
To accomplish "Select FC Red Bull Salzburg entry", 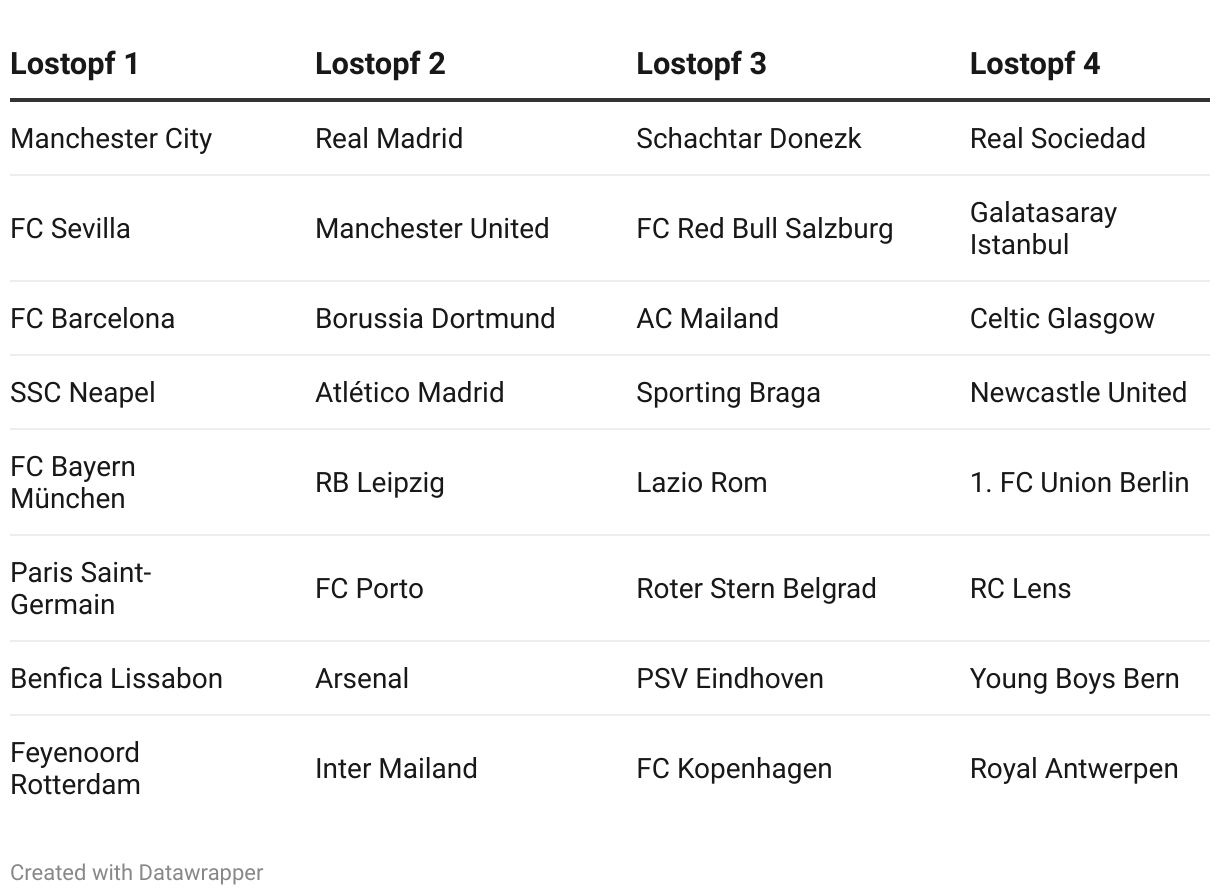I will [764, 229].
